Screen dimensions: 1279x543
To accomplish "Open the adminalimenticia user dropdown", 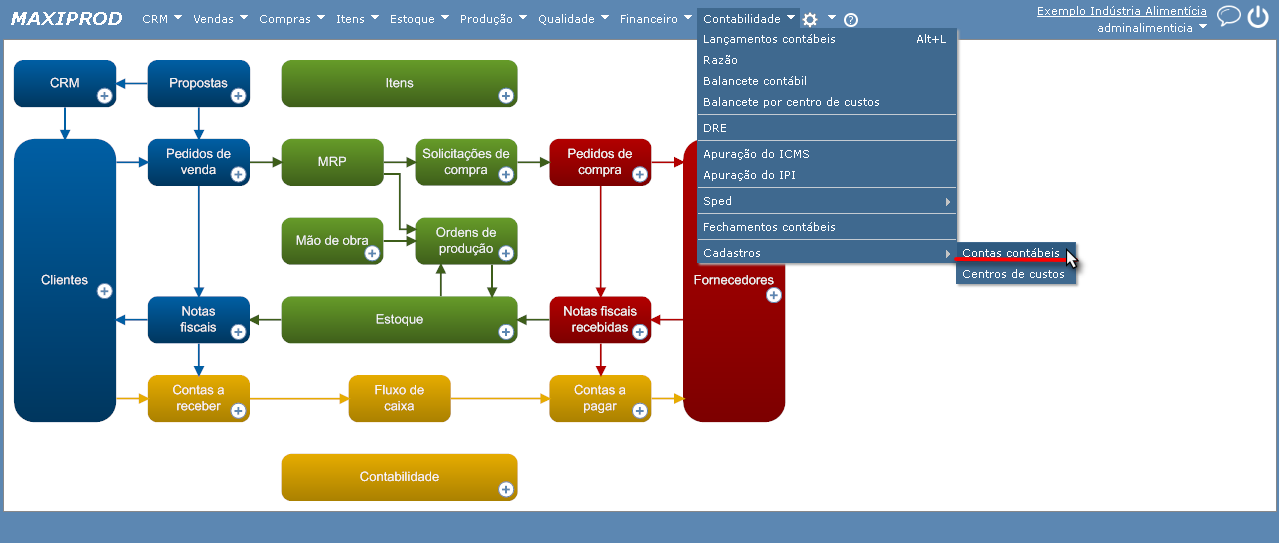I will (x=1152, y=28).
